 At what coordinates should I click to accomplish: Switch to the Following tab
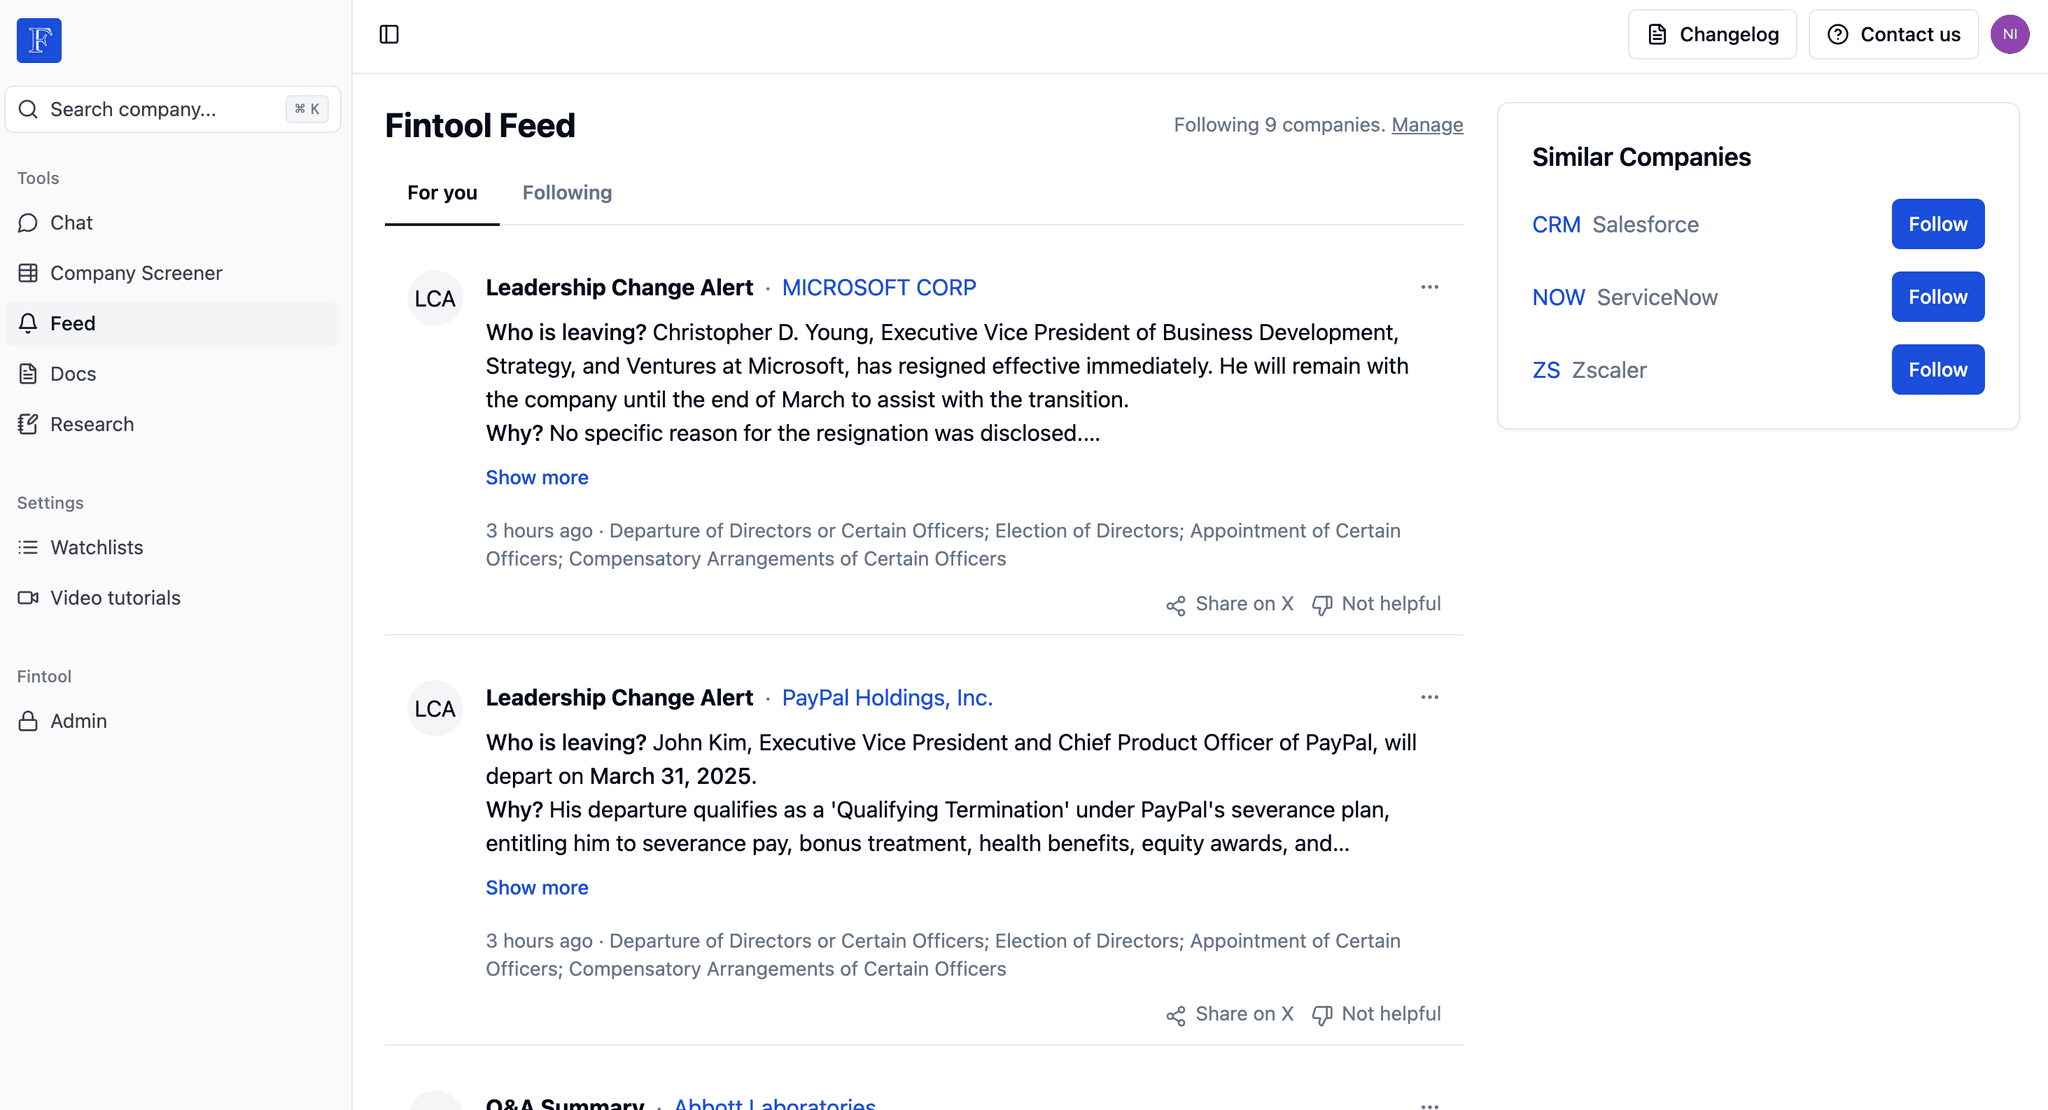point(567,191)
